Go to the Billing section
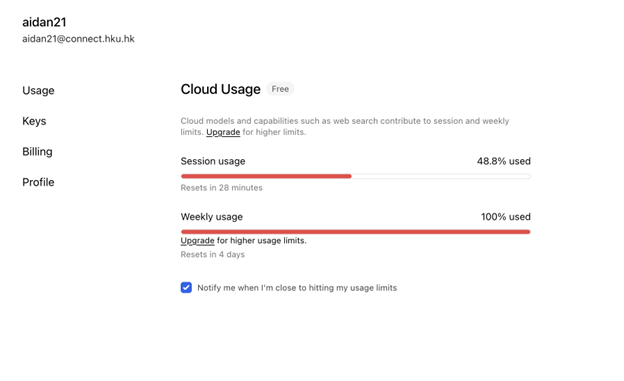Image resolution: width=624 pixels, height=381 pixels. tap(37, 152)
